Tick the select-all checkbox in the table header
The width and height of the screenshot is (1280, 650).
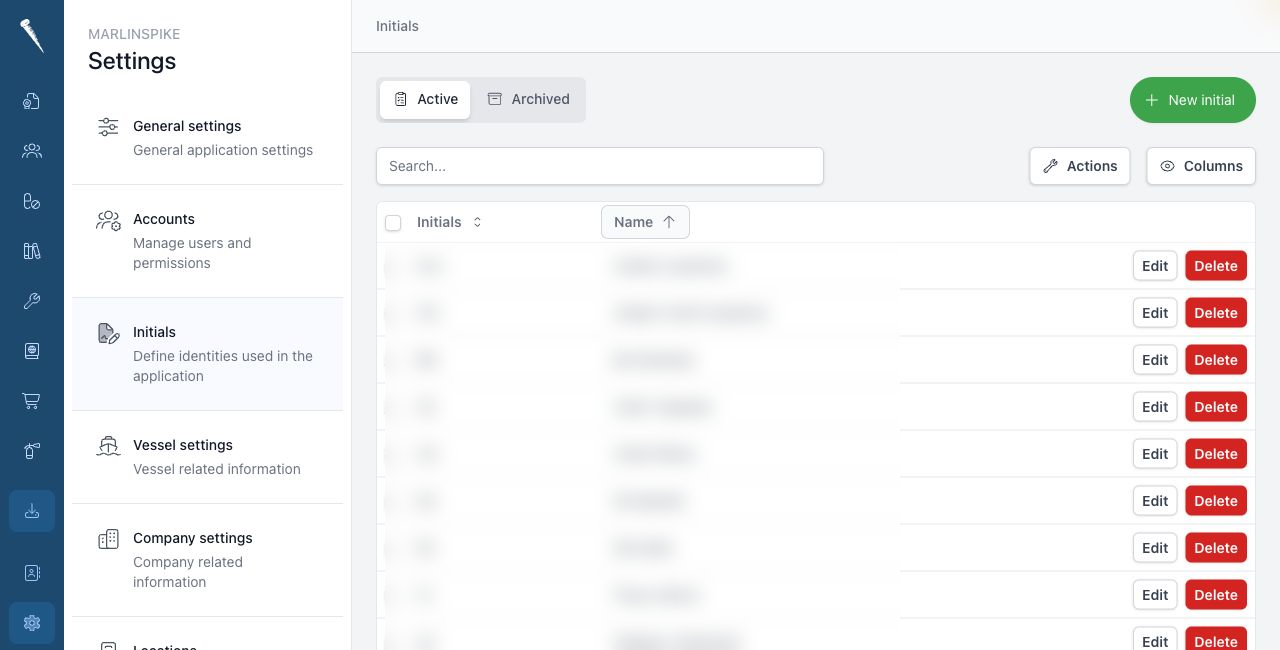tap(393, 223)
